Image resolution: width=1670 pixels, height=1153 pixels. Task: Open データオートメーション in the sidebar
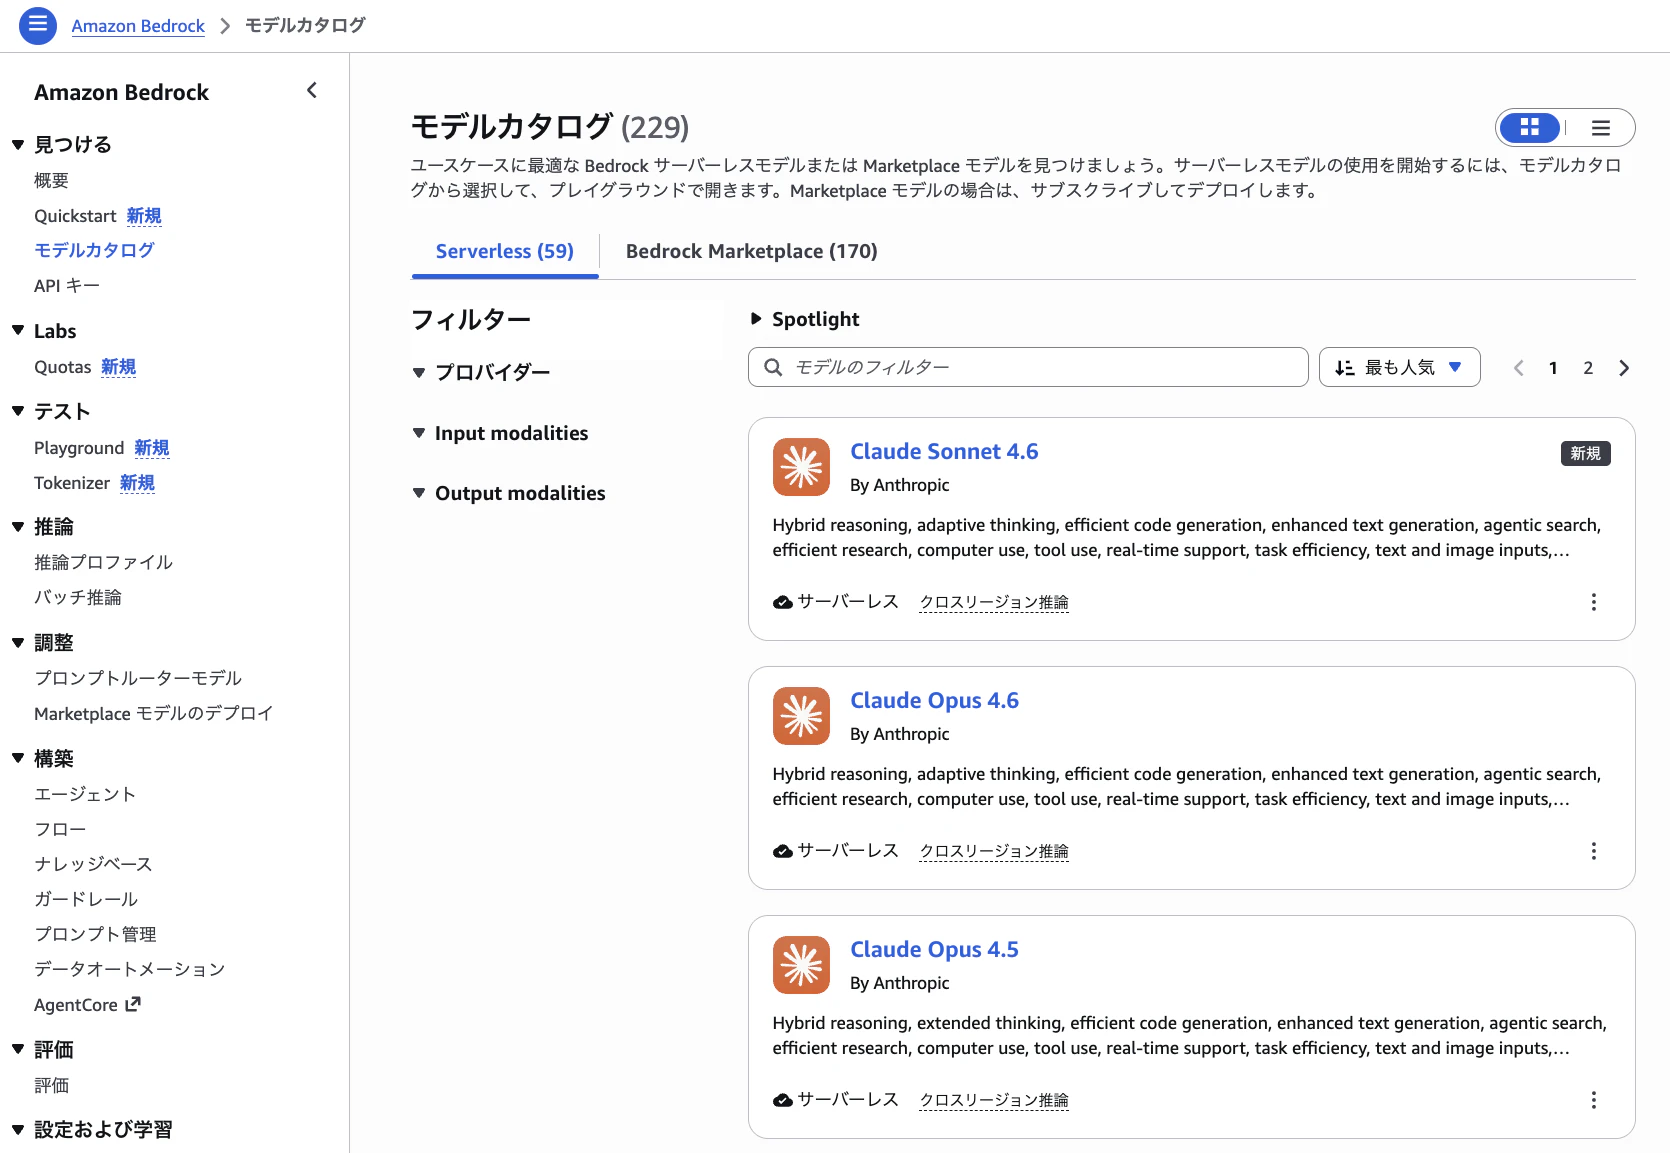coord(130,969)
